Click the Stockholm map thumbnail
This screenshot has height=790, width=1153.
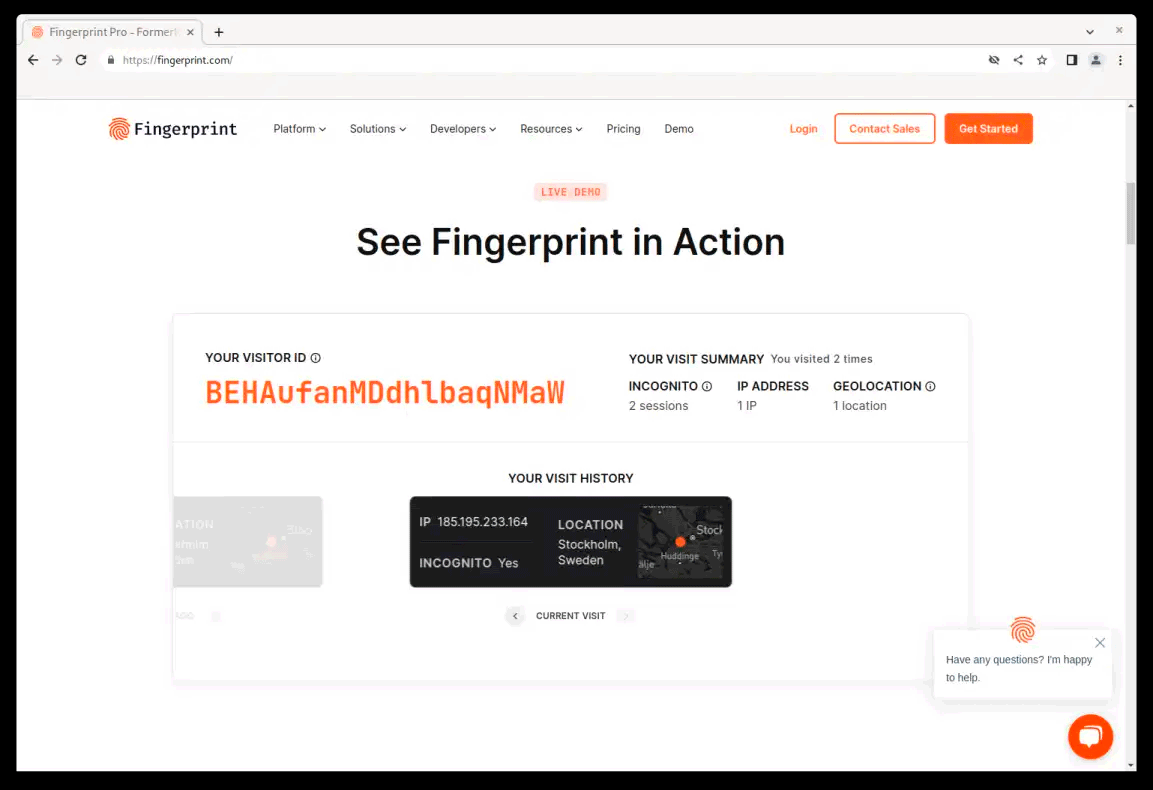680,542
